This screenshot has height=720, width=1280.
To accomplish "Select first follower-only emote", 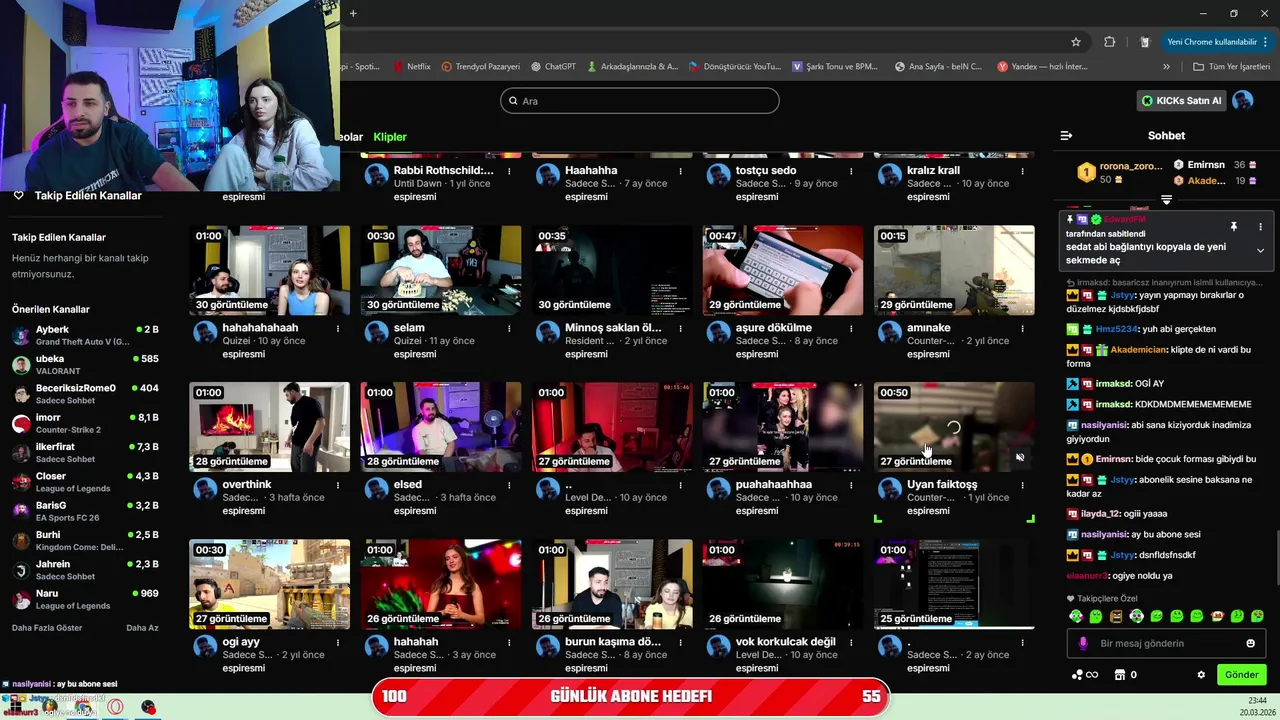I will point(1076,616).
